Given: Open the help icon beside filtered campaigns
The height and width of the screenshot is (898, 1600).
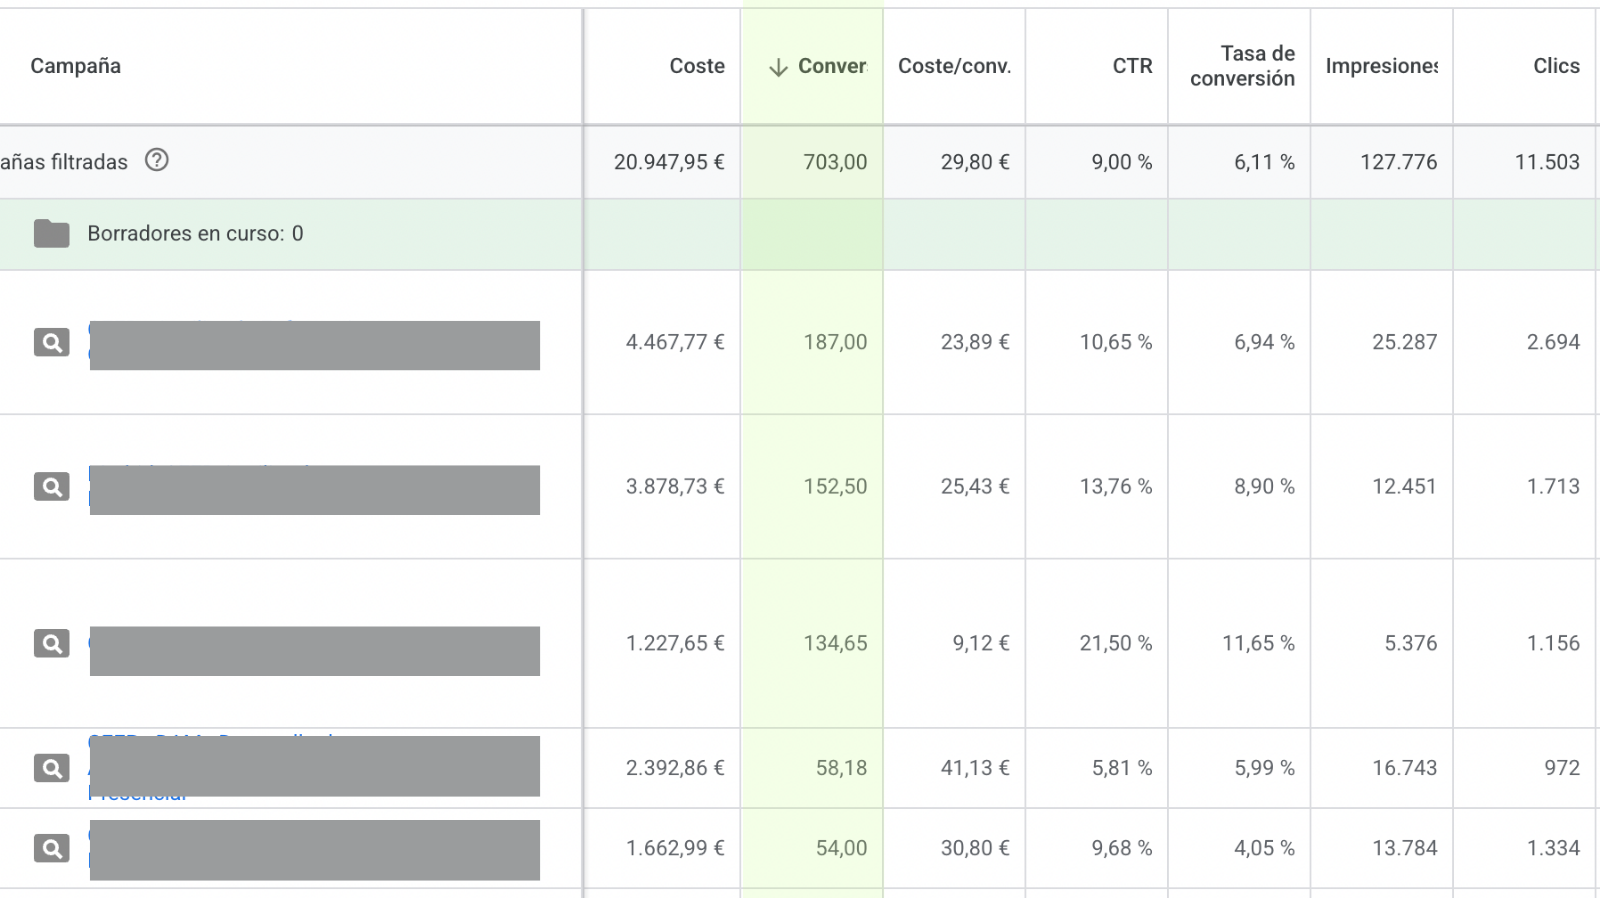Looking at the screenshot, I should [x=157, y=160].
